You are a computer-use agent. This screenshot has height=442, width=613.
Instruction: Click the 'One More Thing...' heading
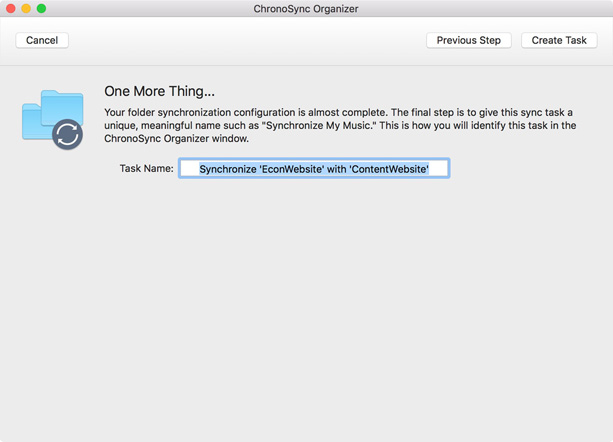(160, 91)
